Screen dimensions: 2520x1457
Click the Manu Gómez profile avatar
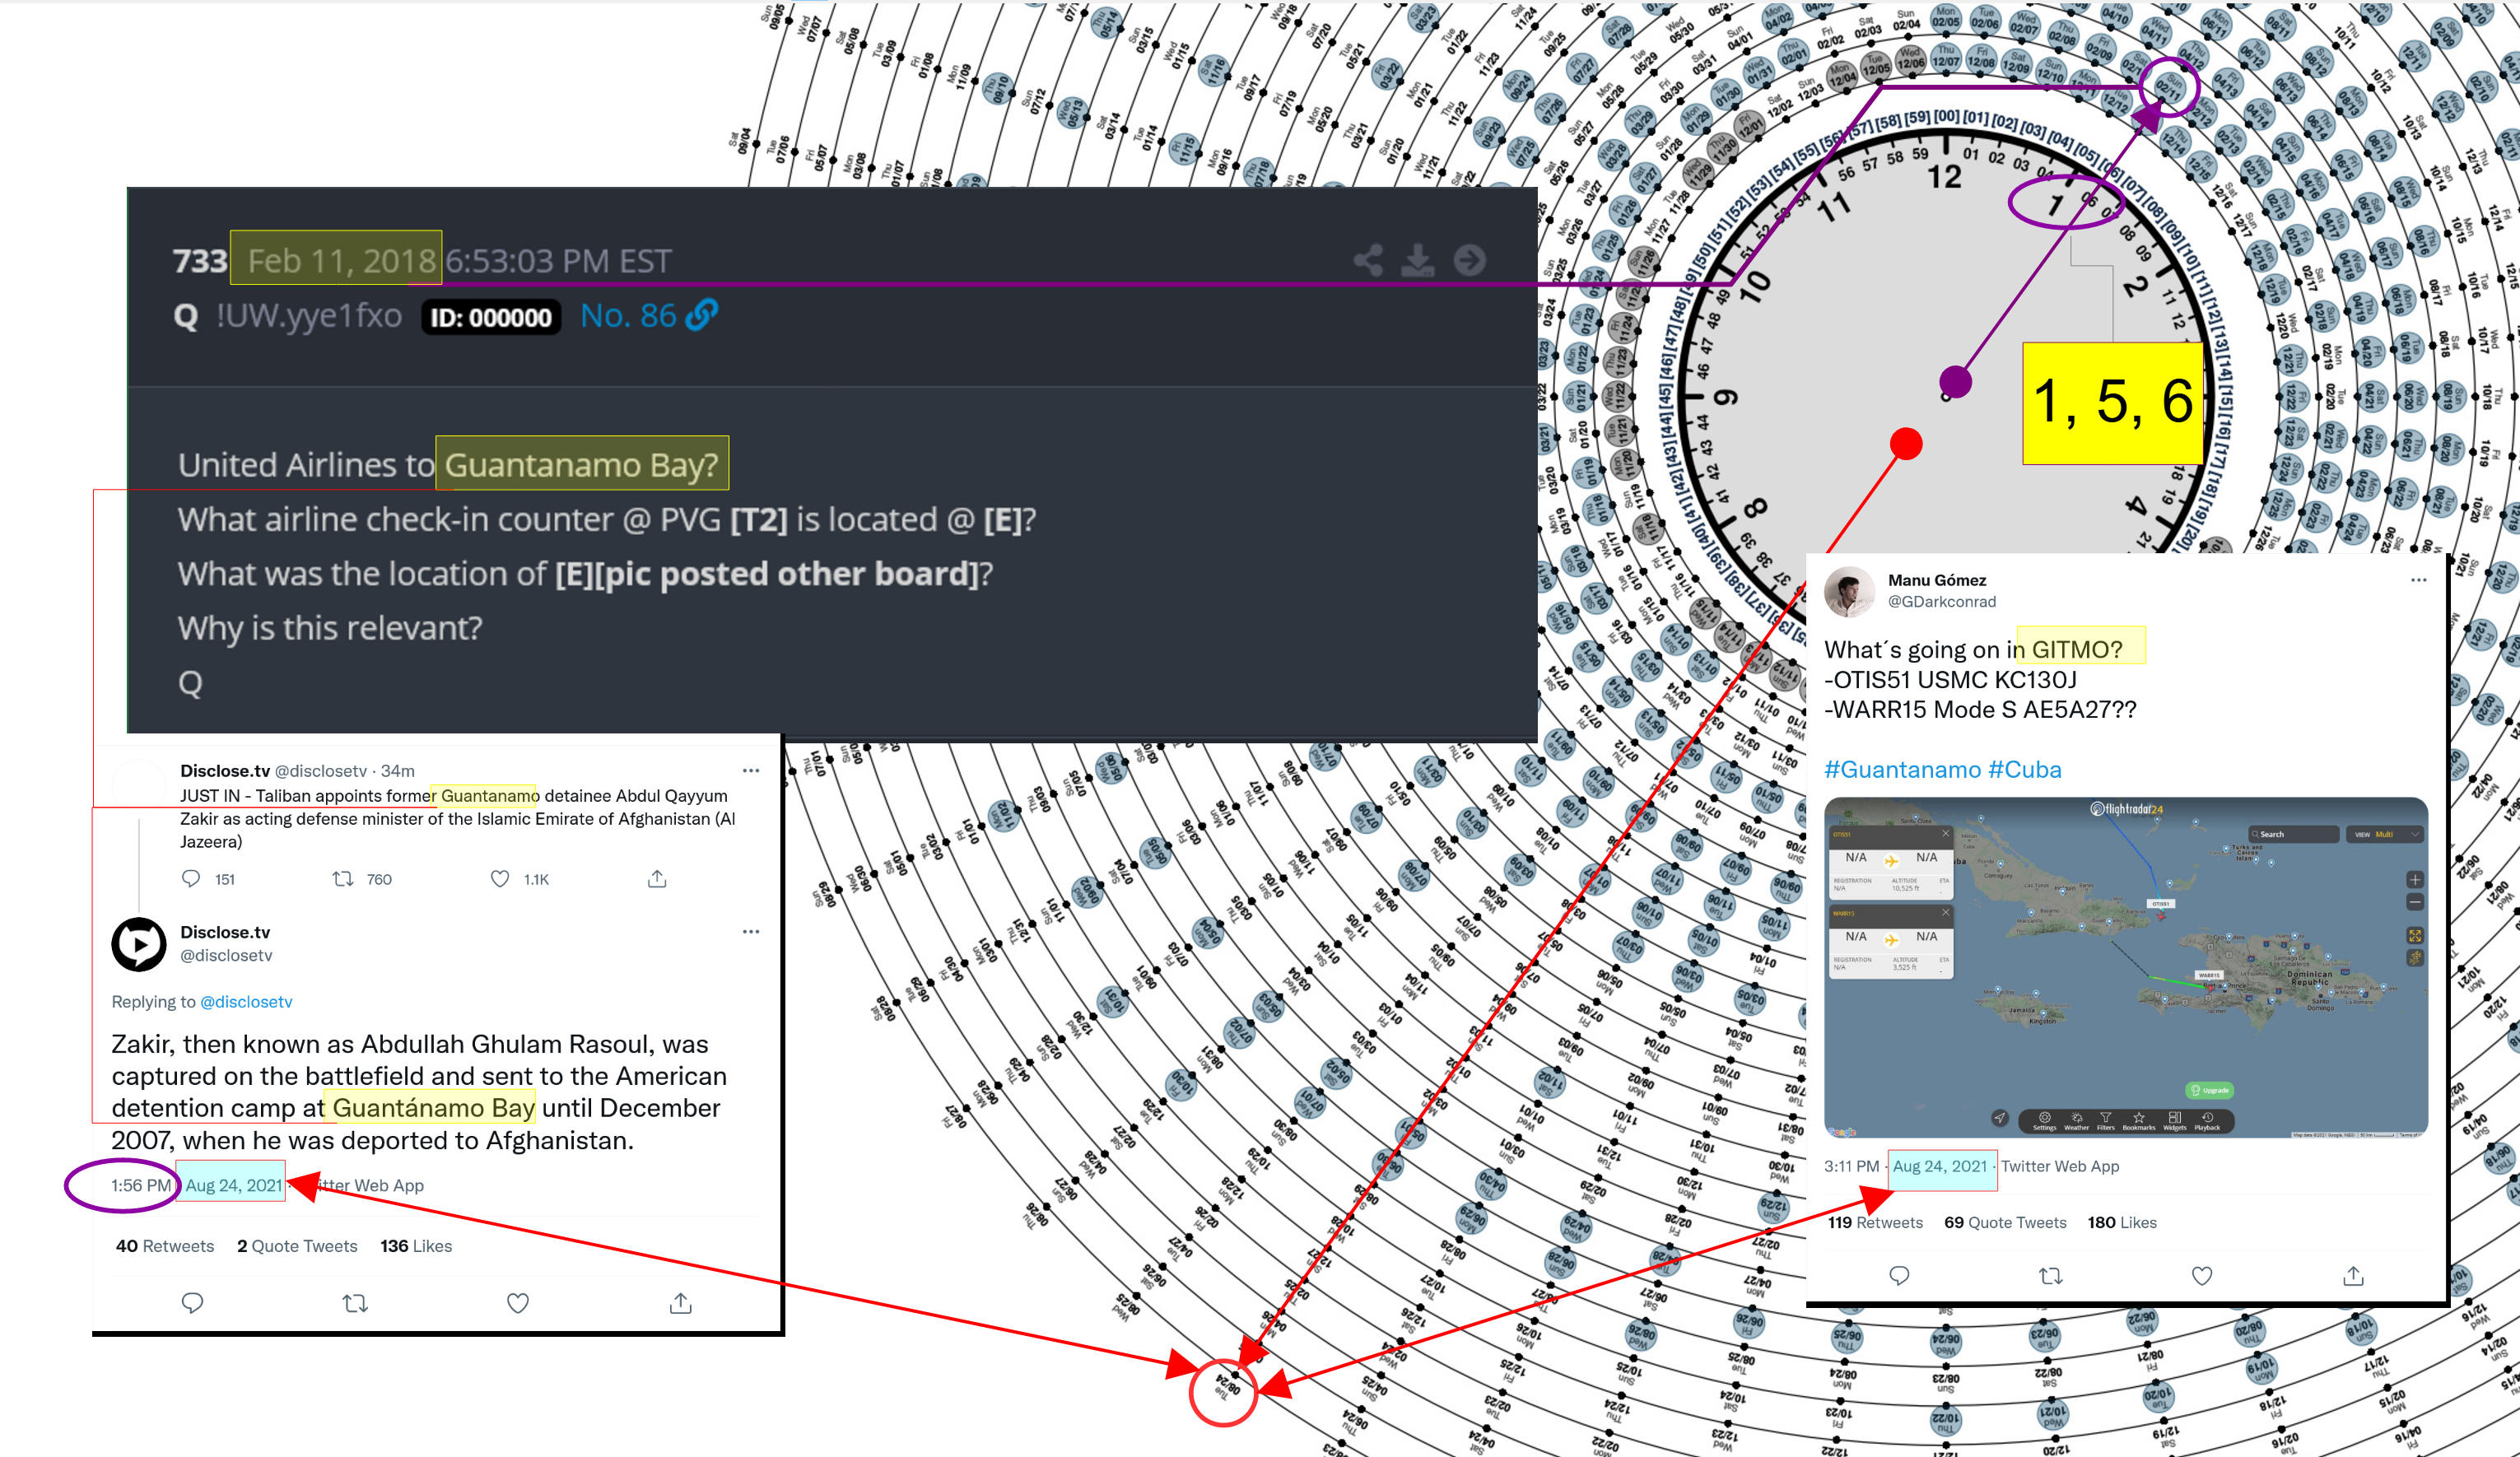[x=1850, y=592]
